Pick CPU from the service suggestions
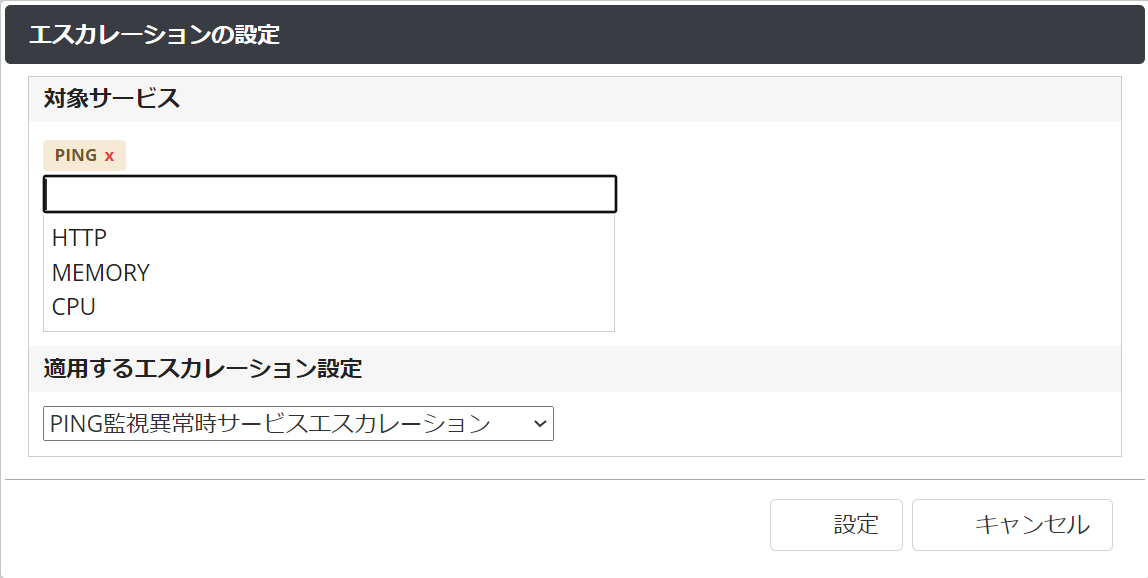 coord(74,307)
